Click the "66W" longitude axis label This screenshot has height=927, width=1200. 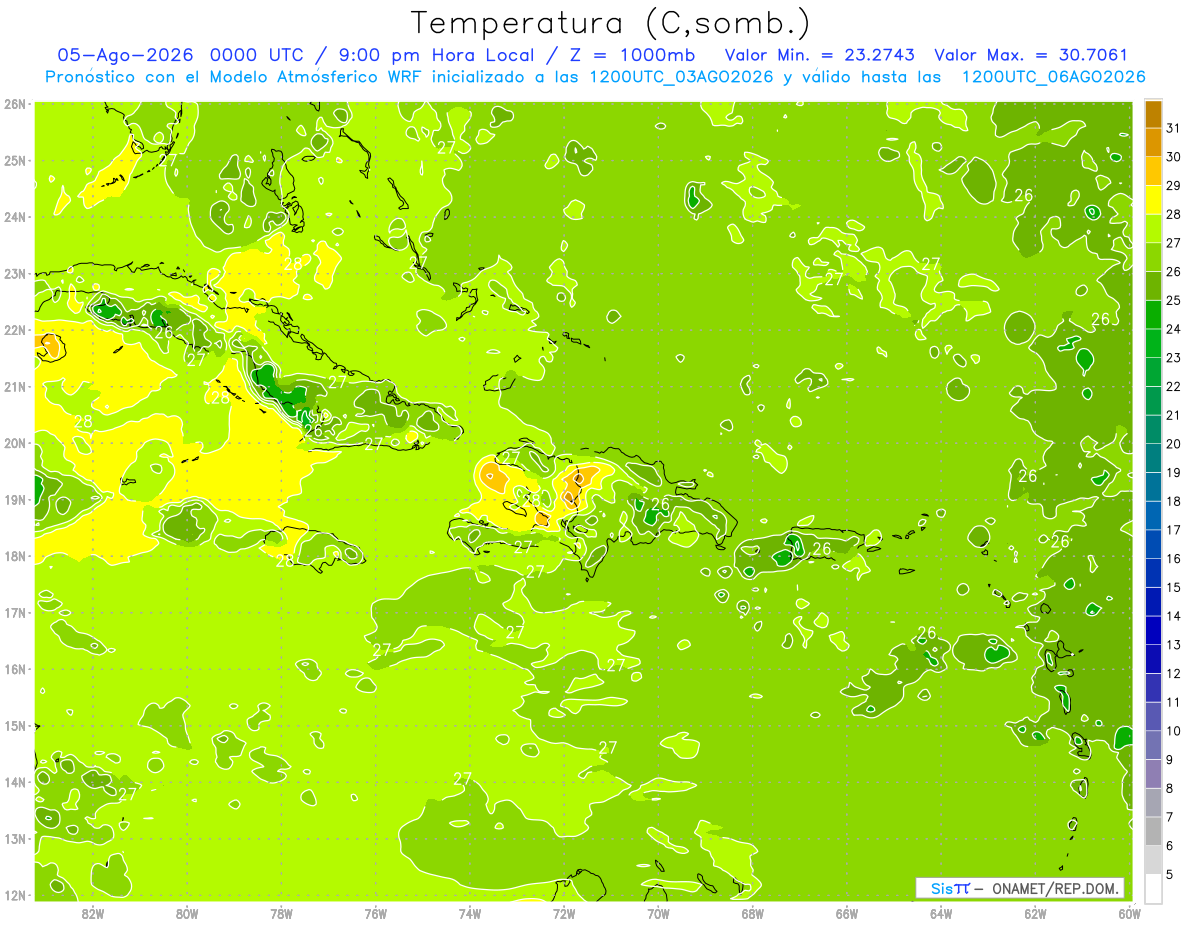point(847,913)
